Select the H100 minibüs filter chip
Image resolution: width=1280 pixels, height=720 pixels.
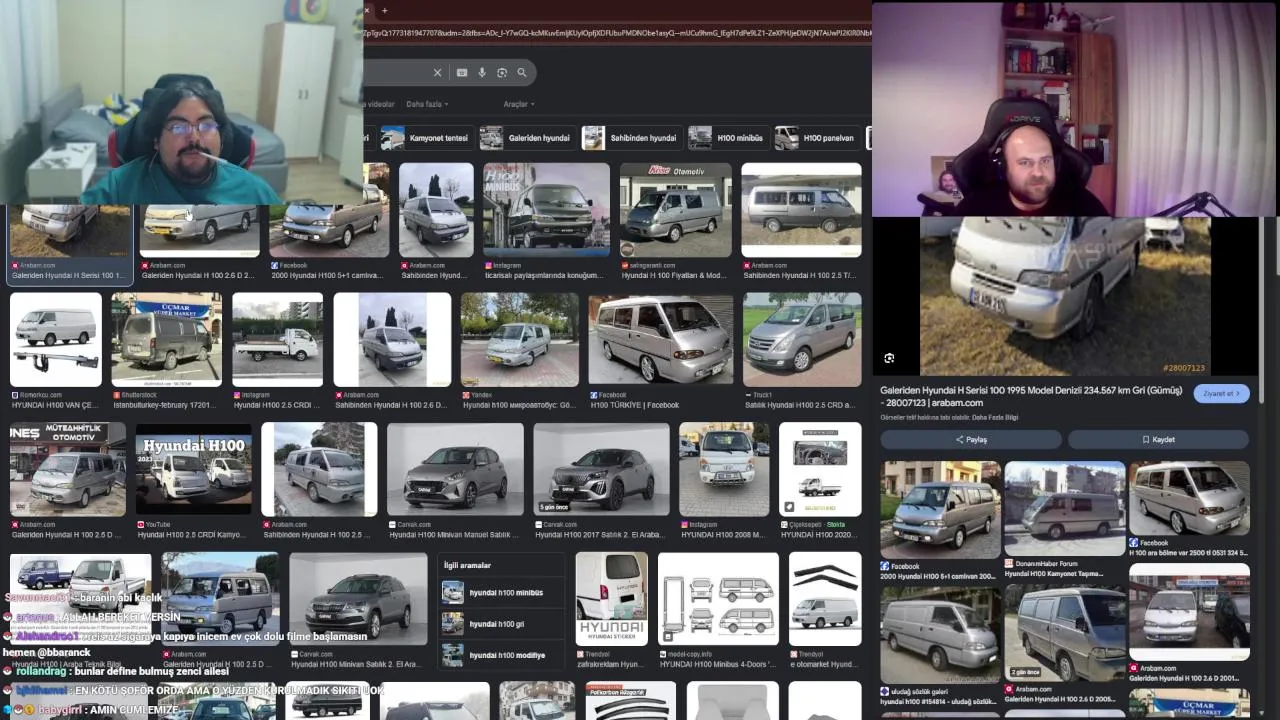pos(727,138)
